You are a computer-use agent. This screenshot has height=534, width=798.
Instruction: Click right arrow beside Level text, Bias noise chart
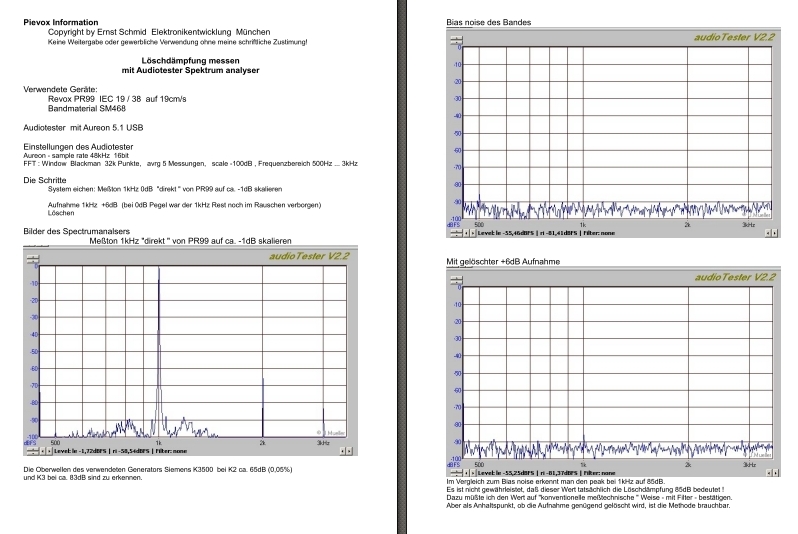point(473,233)
